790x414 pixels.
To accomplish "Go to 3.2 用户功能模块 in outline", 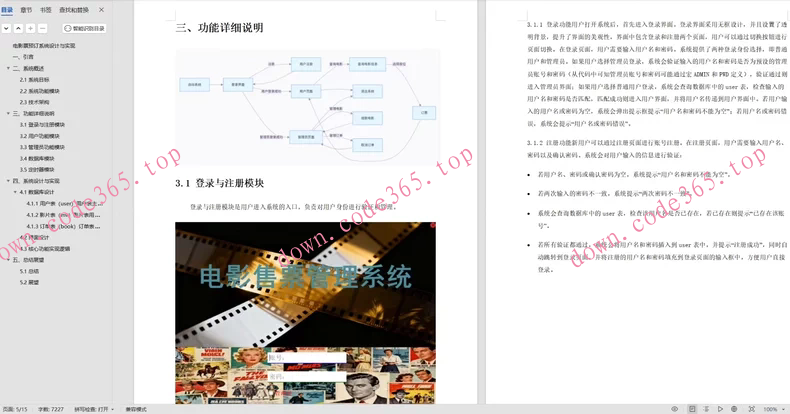I will tap(40, 136).
